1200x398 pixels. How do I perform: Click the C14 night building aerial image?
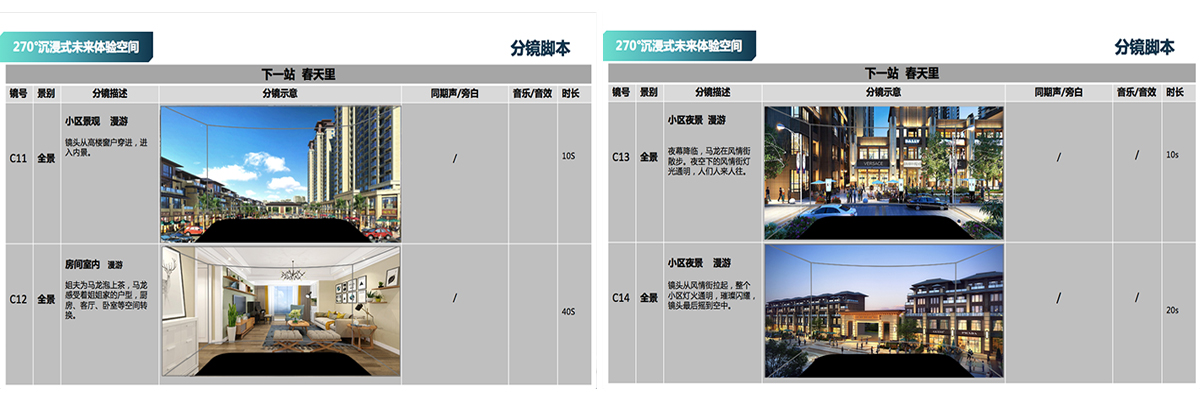(x=883, y=312)
